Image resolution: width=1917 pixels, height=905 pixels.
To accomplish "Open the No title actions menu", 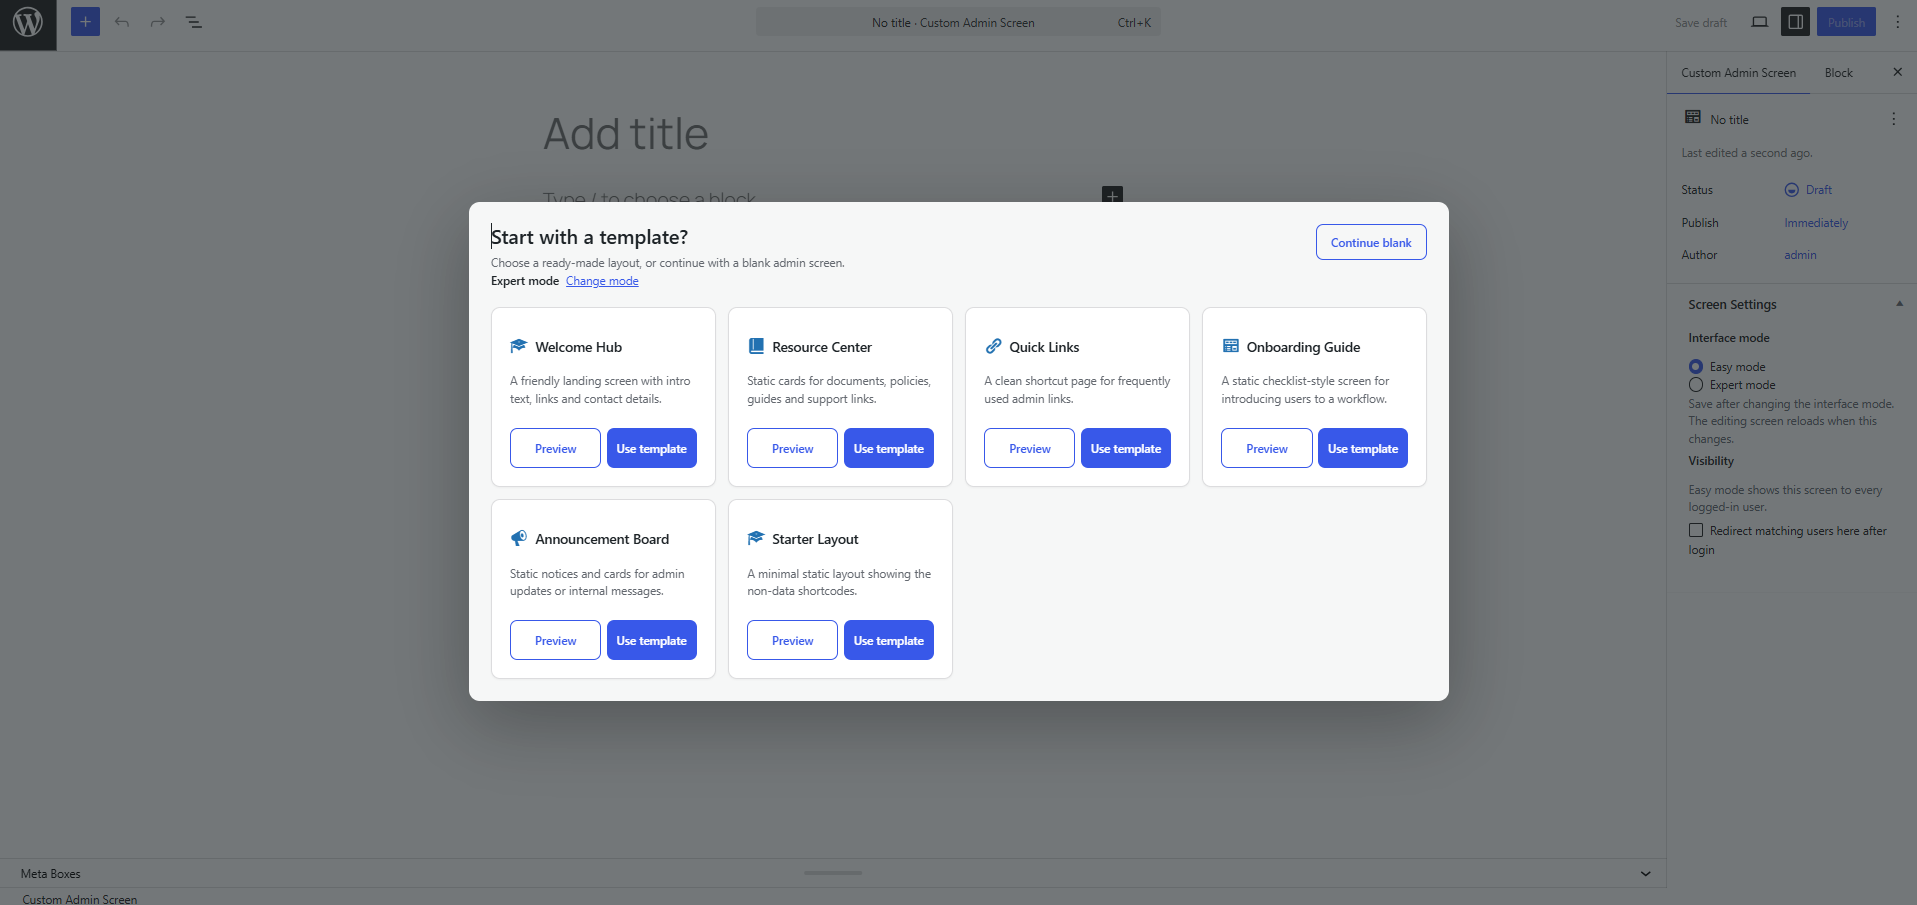I will tap(1893, 119).
